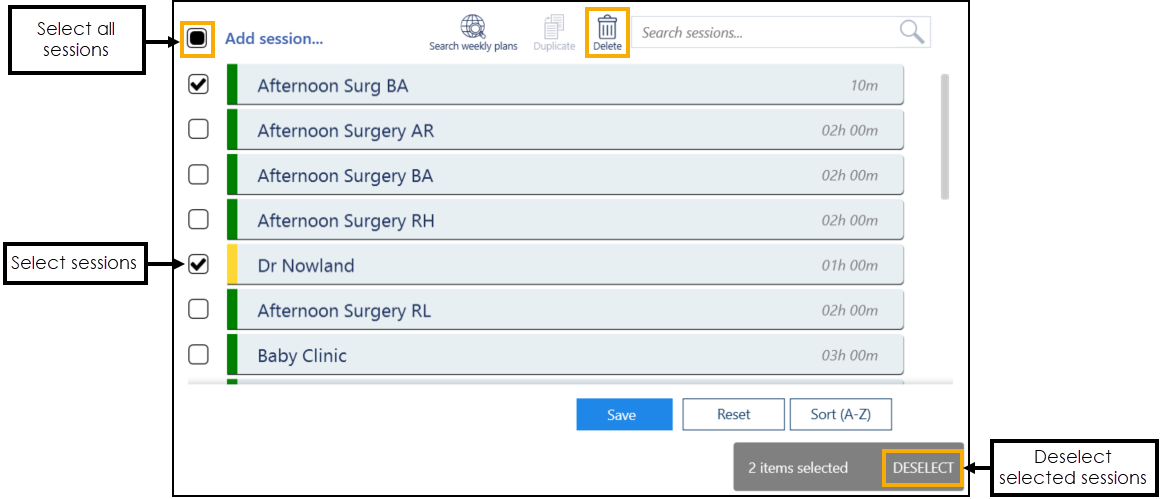Click DESELECT to clear selected items
Viewport: 1161px width, 499px height.
[x=922, y=468]
